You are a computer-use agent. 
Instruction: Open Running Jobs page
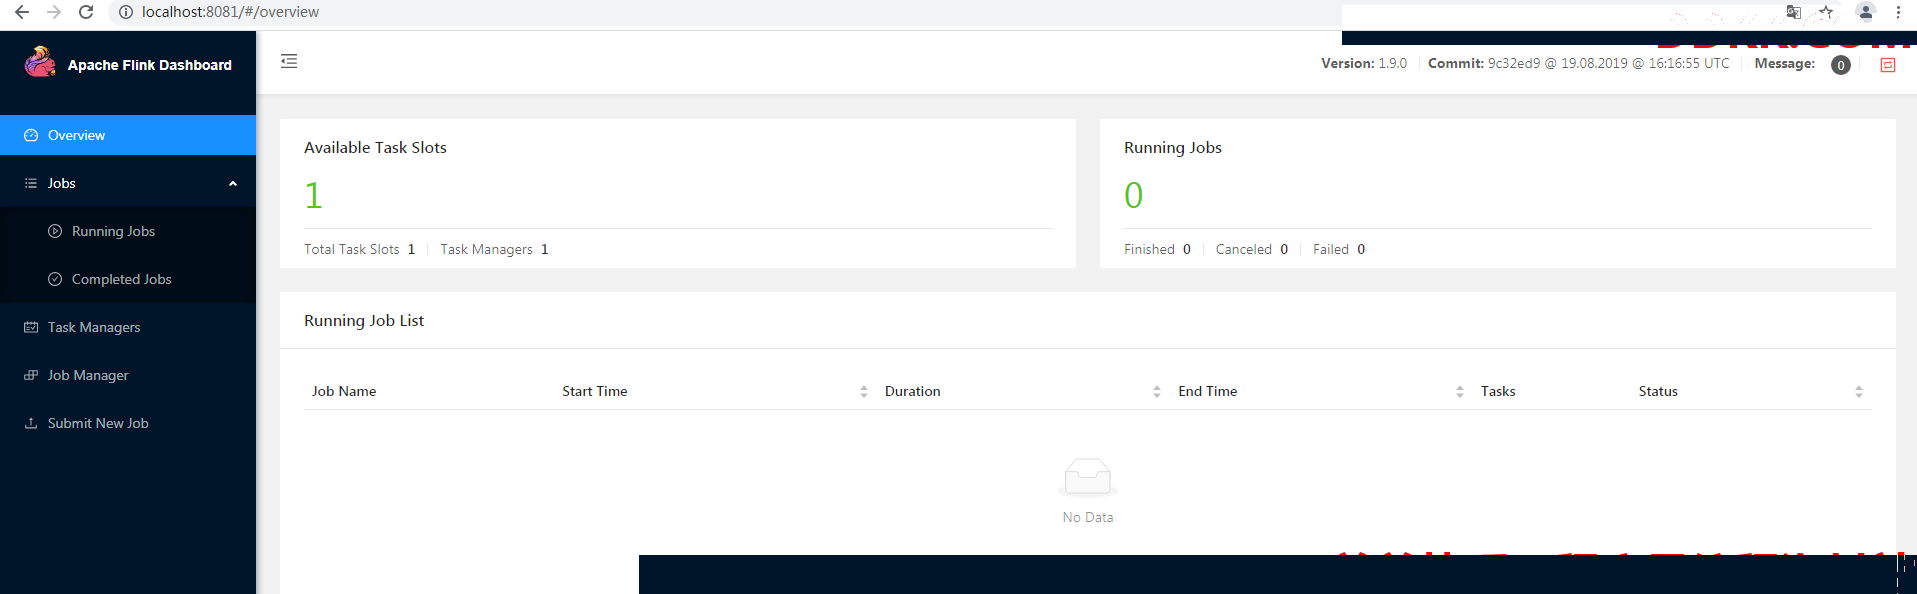pos(128,231)
